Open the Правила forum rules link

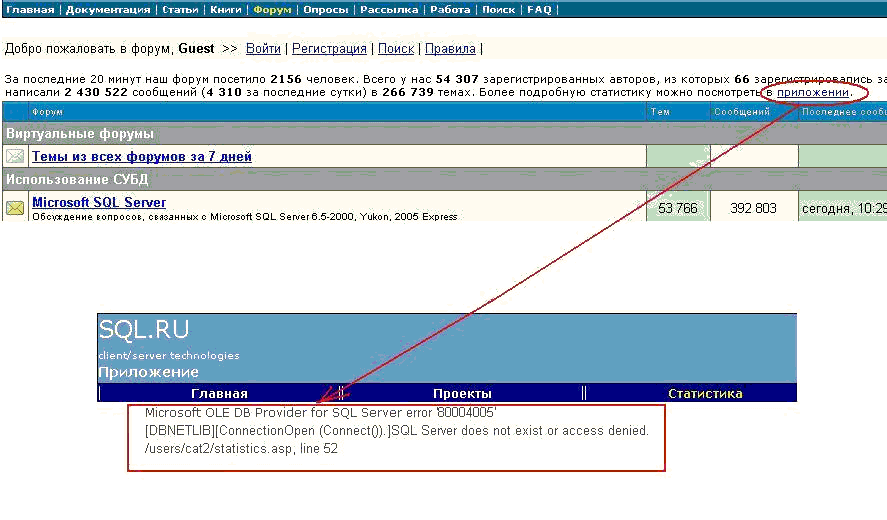(x=450, y=48)
